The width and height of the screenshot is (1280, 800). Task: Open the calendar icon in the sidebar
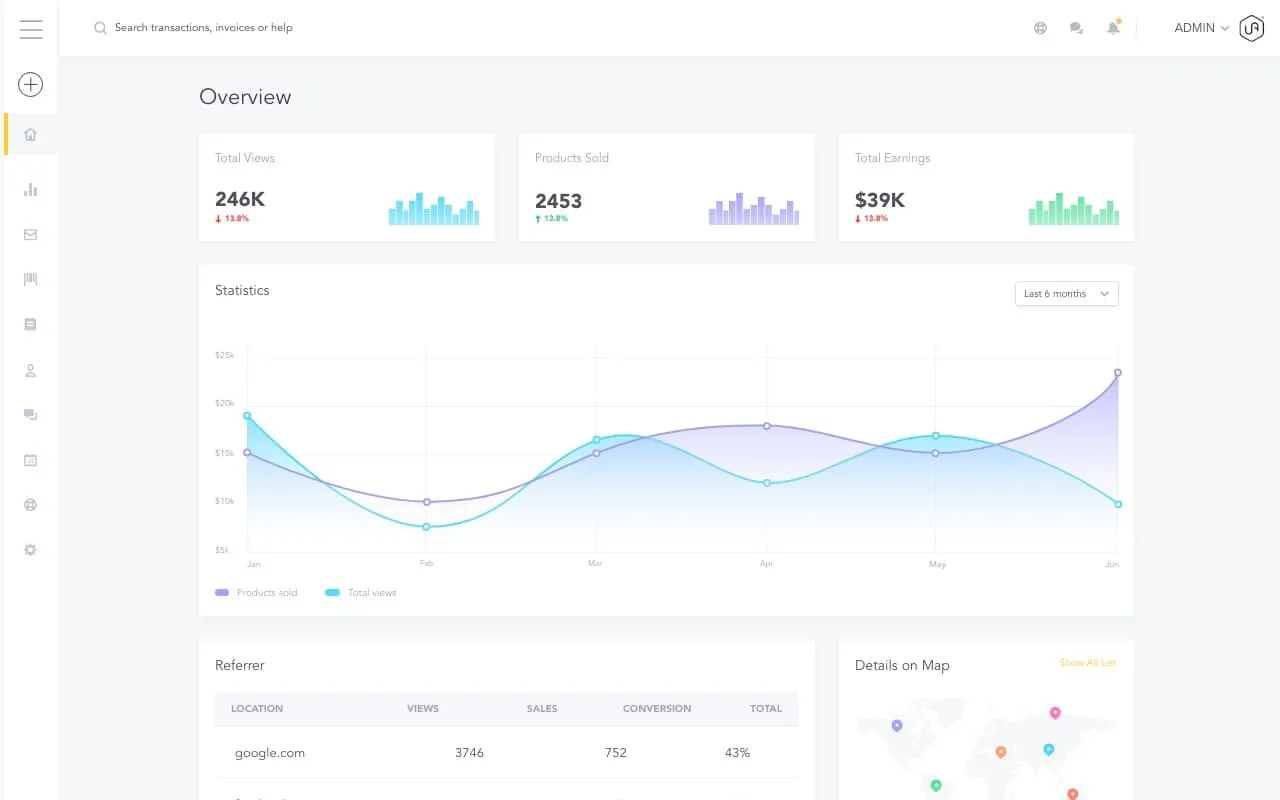pyautogui.click(x=30, y=459)
